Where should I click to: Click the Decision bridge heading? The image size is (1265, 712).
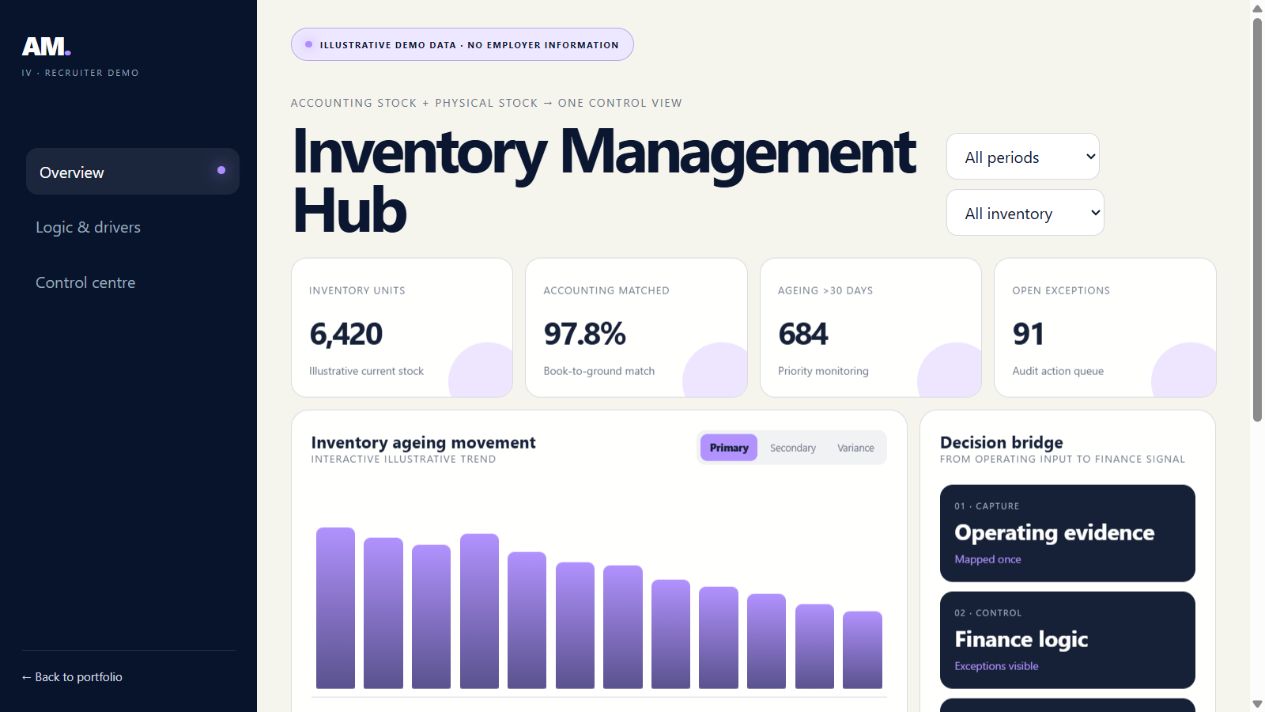pyautogui.click(x=1001, y=442)
